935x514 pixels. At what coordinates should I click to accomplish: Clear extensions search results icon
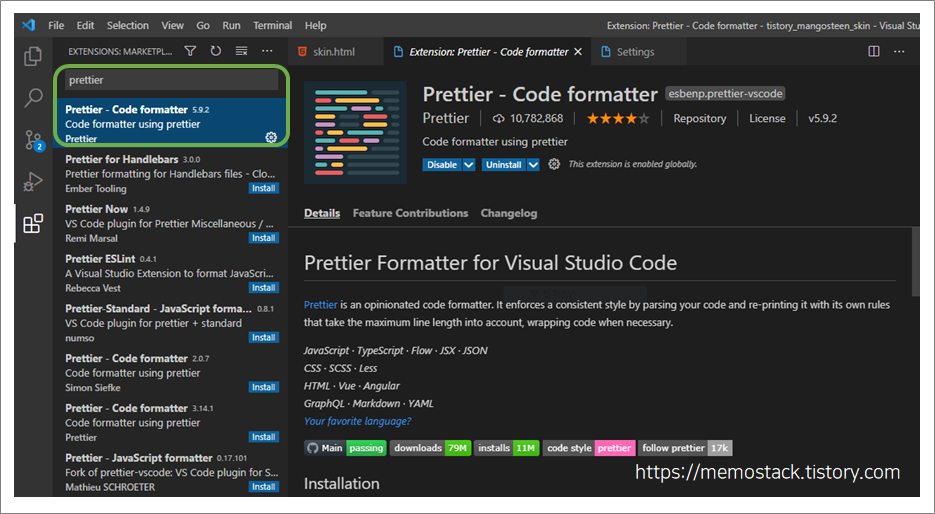coord(242,51)
